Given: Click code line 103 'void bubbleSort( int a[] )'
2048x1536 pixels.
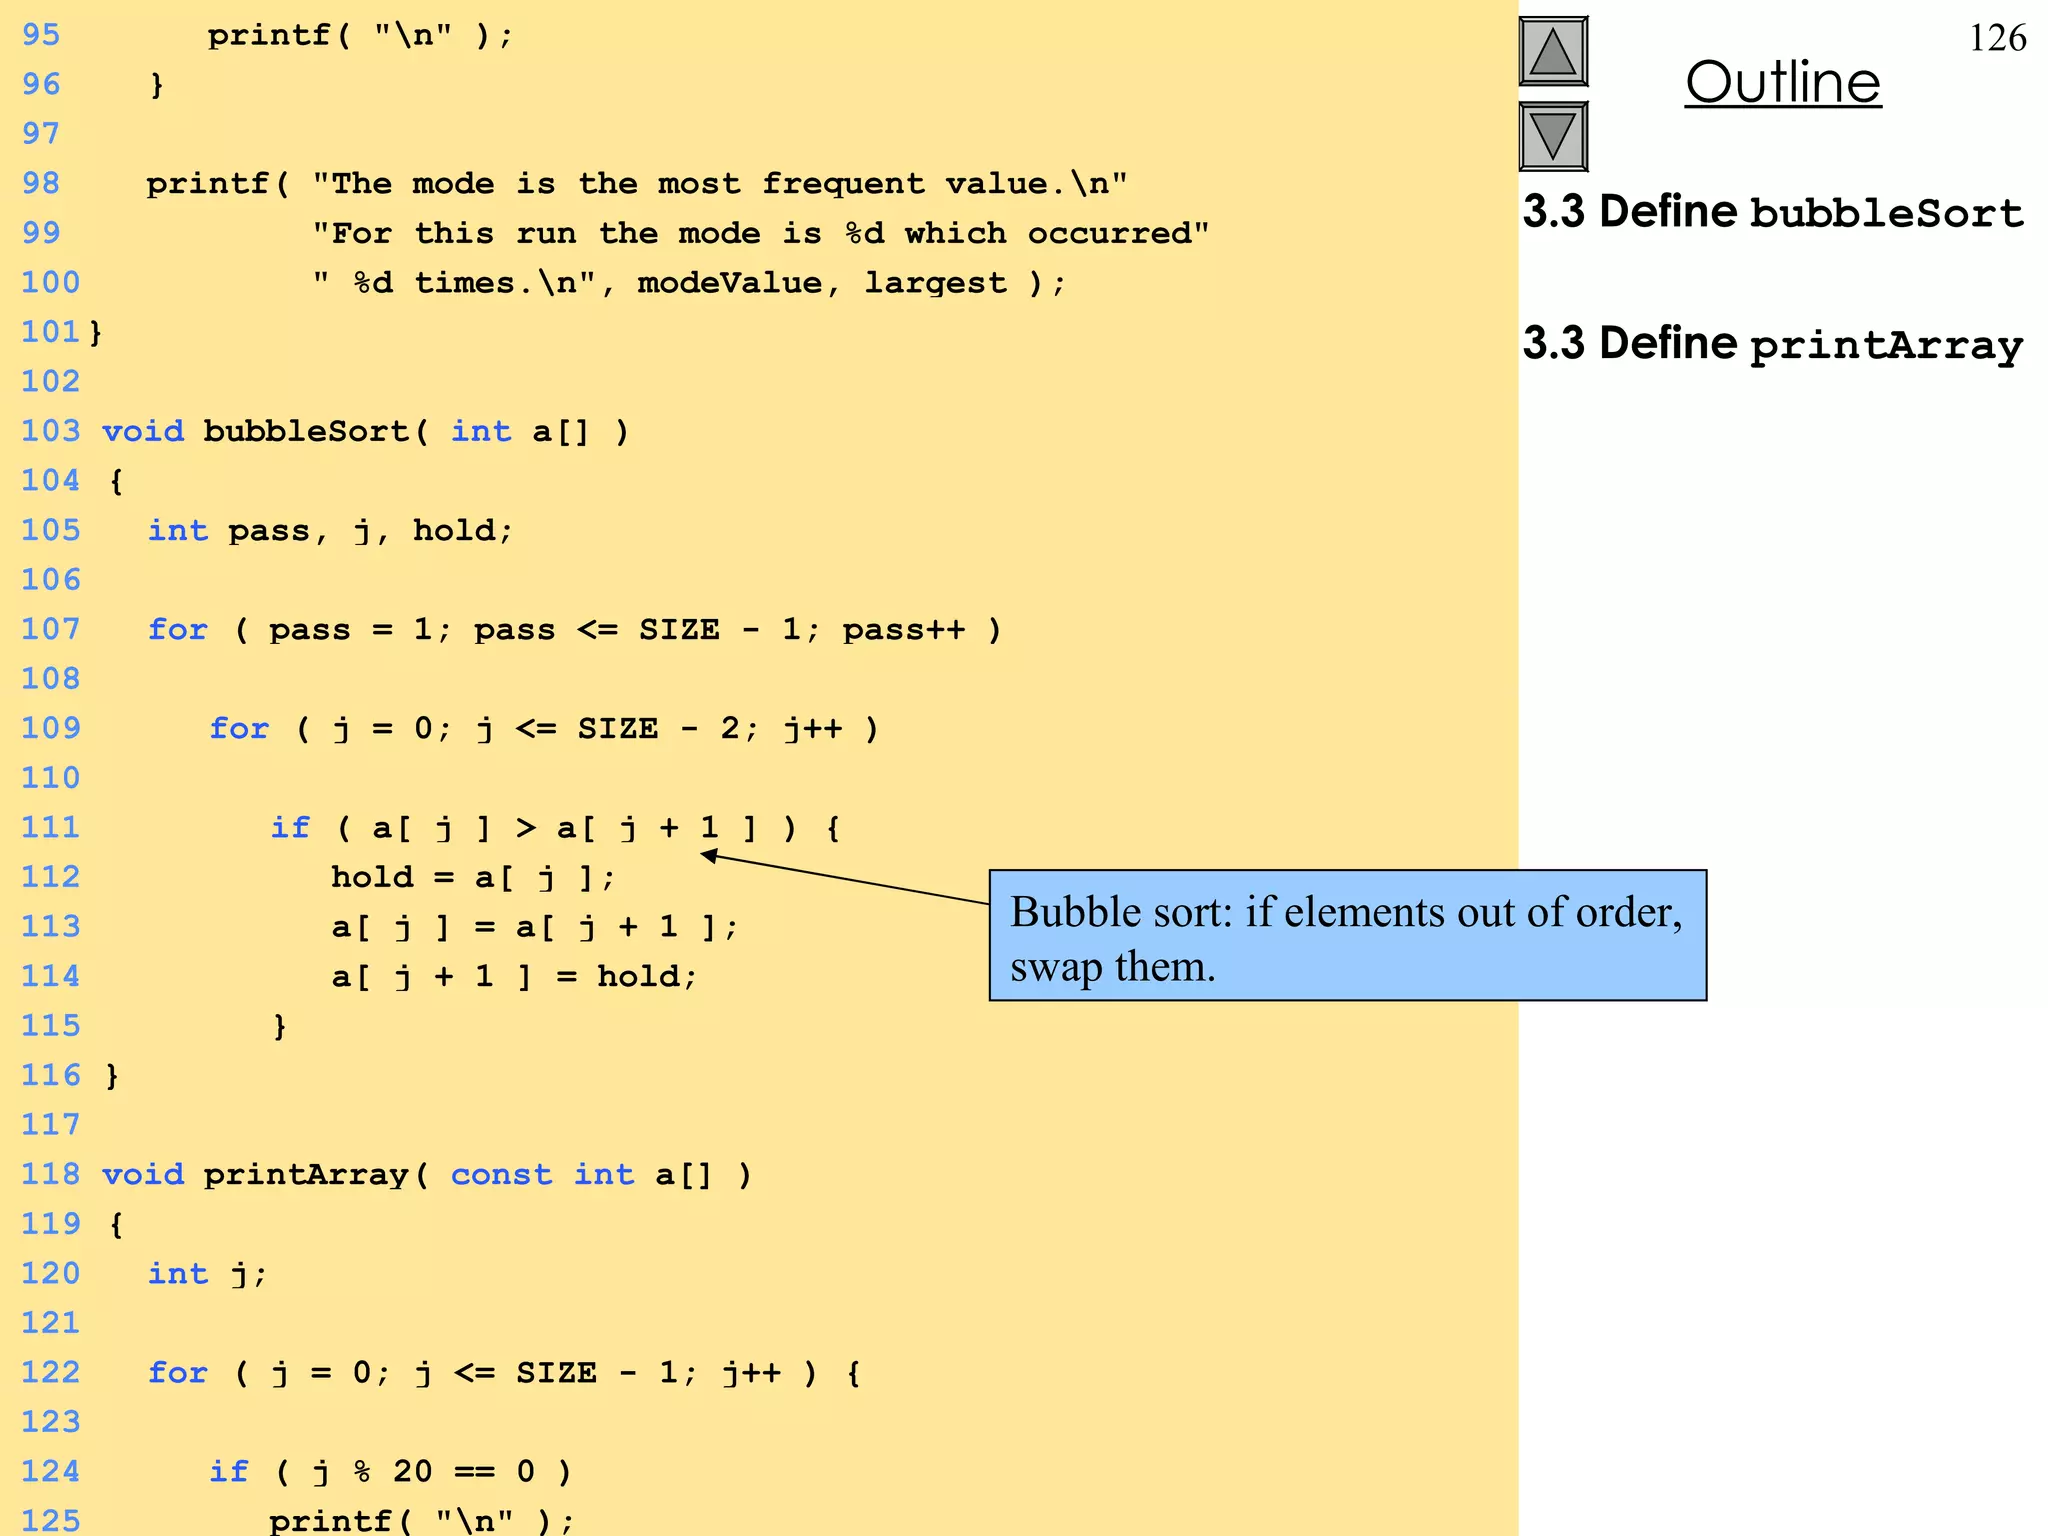Looking at the screenshot, I should 366,432.
